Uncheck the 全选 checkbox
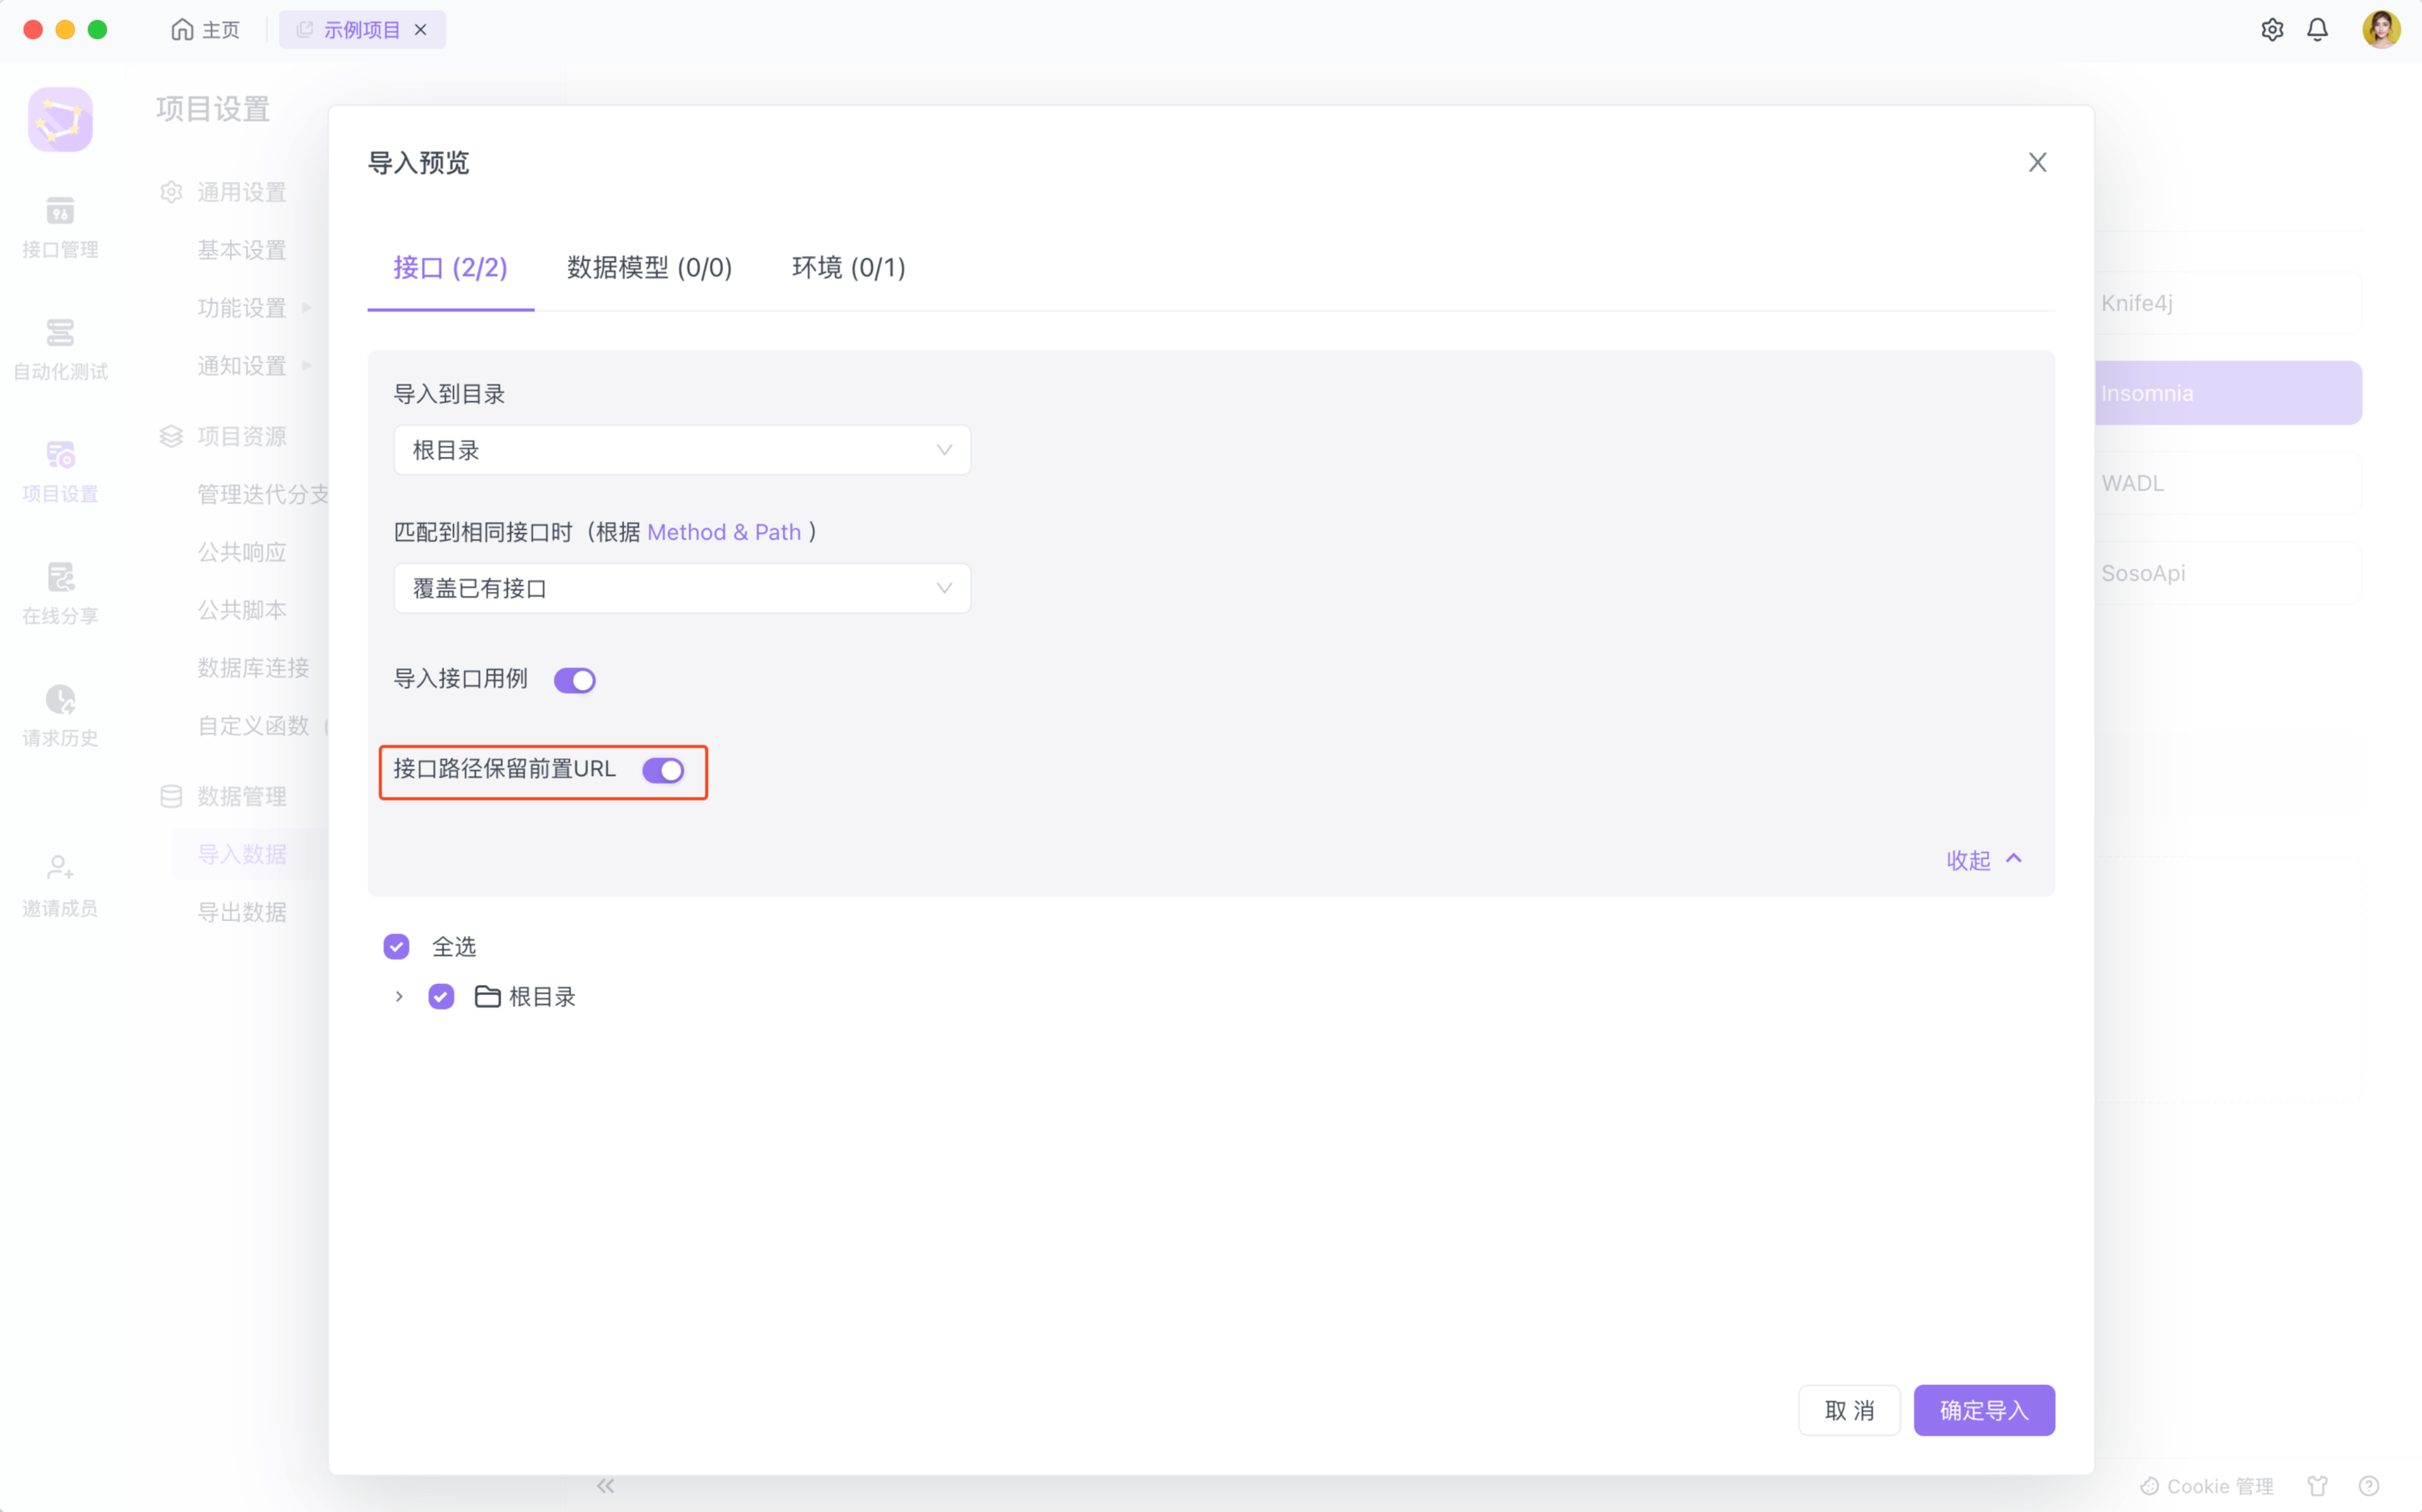2422x1512 pixels. [x=396, y=946]
